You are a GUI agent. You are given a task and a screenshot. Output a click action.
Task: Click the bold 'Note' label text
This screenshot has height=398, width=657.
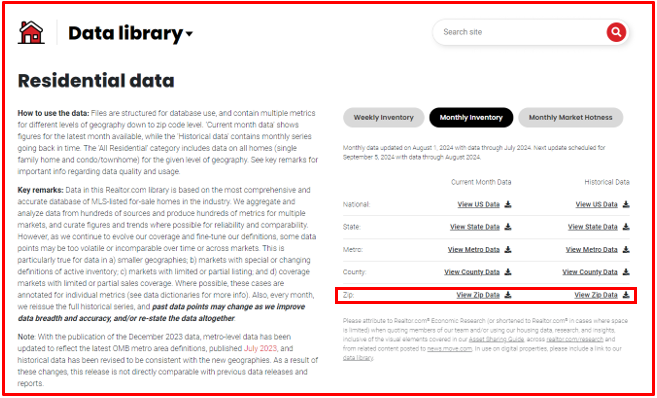[26, 337]
